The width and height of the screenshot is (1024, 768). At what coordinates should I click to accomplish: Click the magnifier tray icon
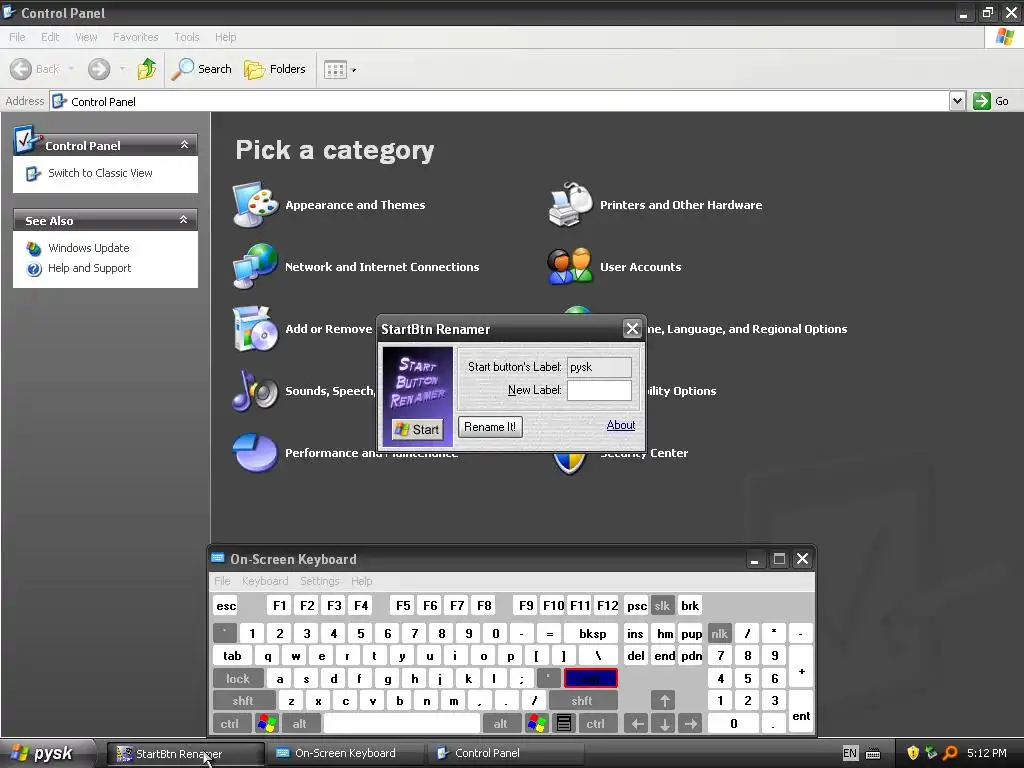pyautogui.click(x=950, y=753)
